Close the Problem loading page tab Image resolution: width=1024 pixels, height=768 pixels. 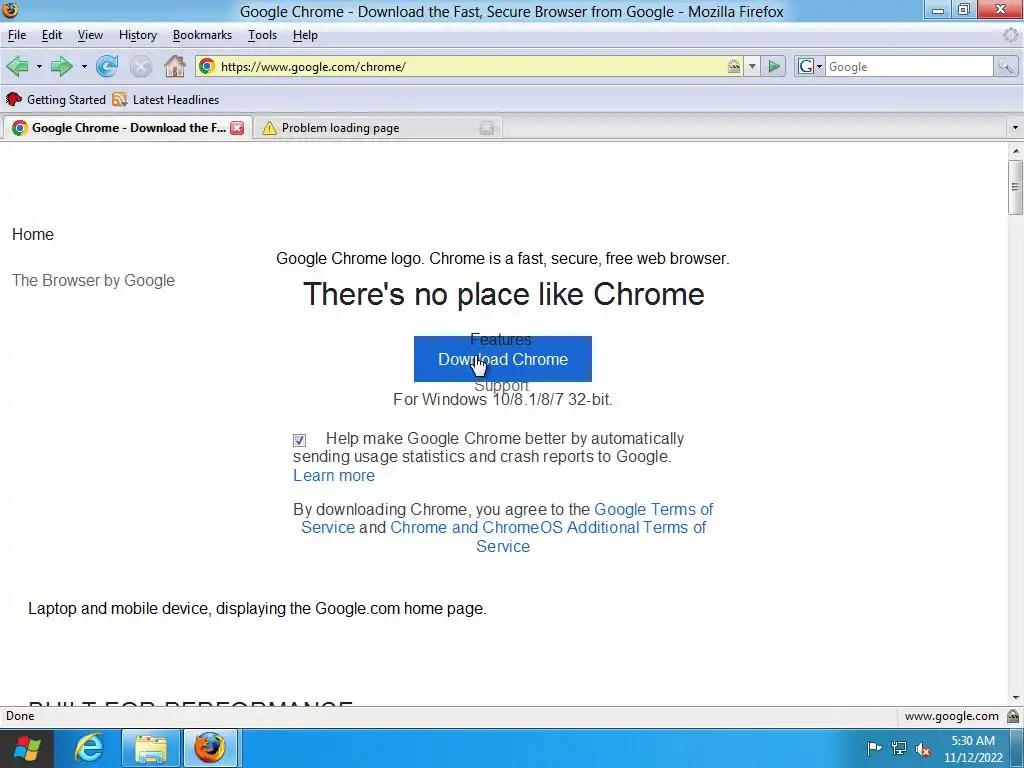coord(487,128)
